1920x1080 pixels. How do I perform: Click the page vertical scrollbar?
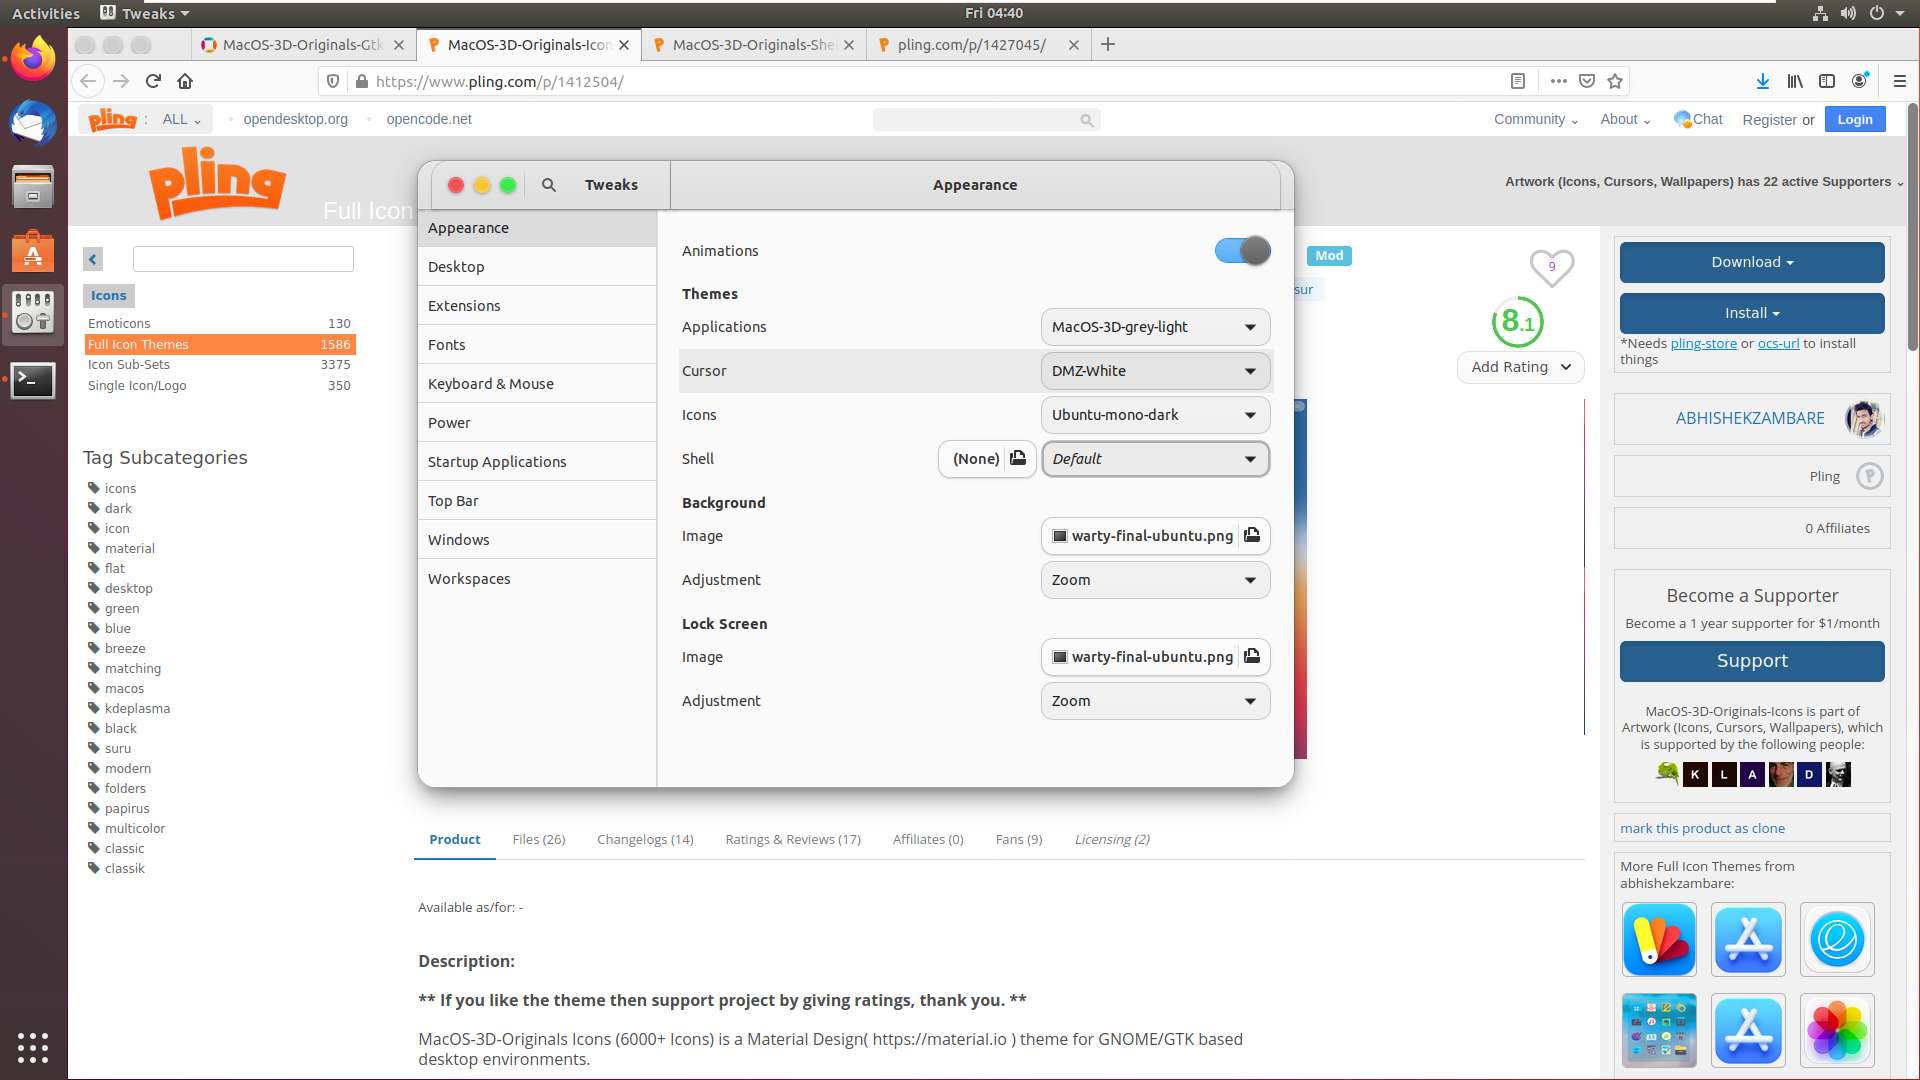(x=1912, y=228)
